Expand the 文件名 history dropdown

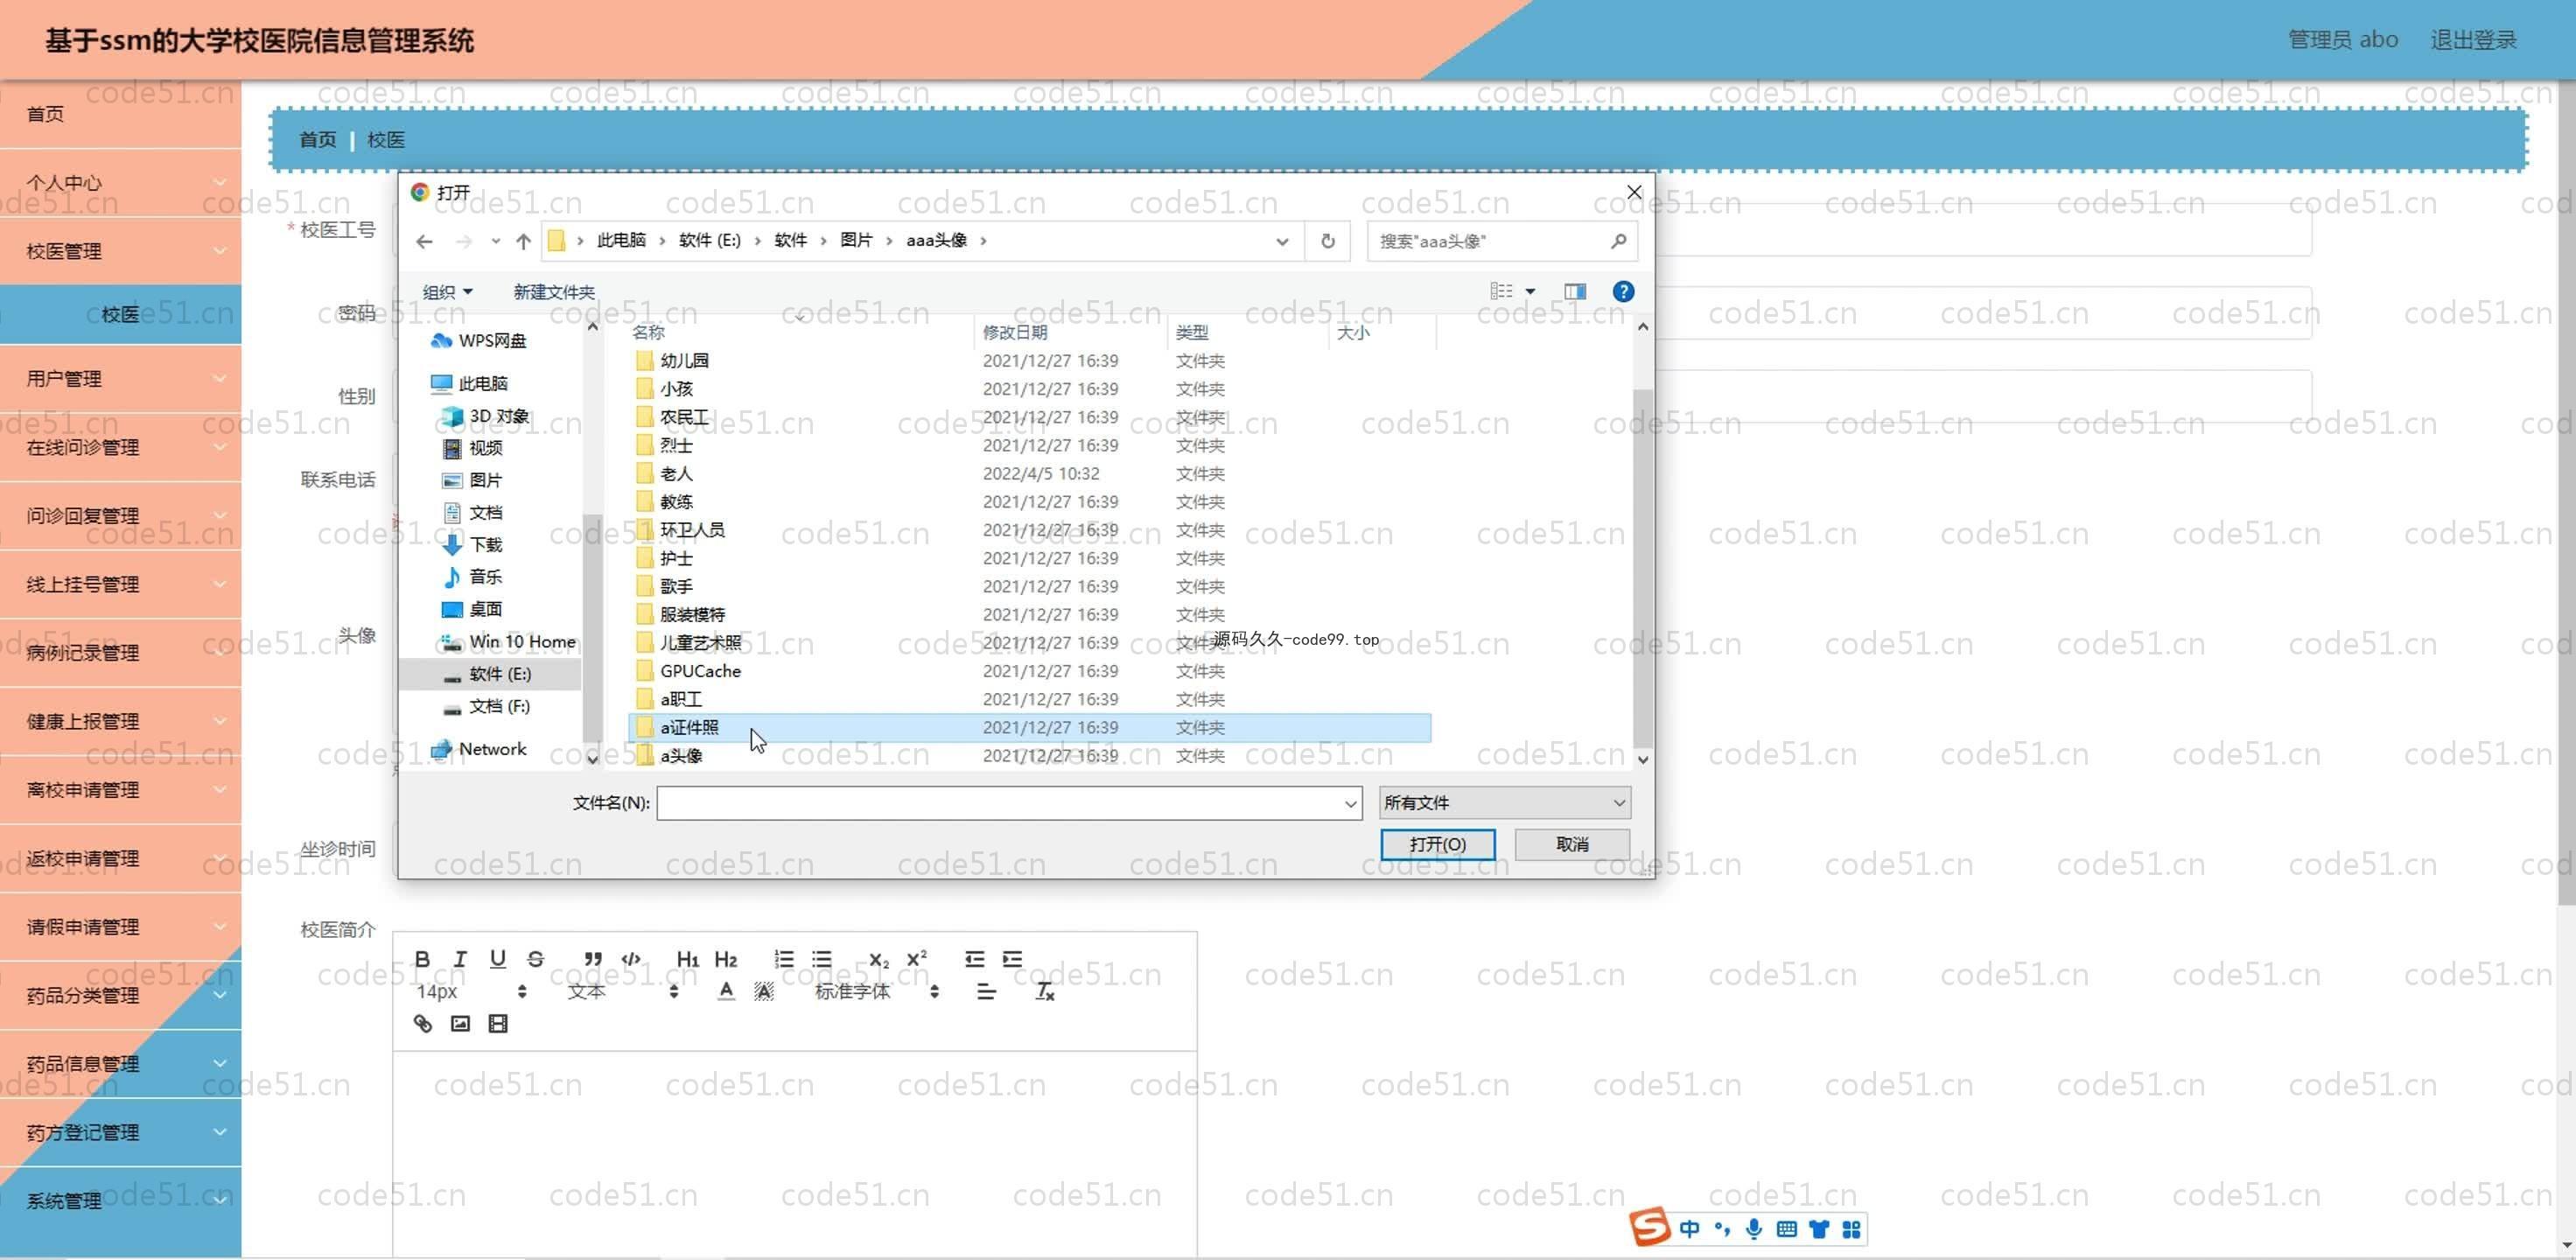coord(1350,803)
